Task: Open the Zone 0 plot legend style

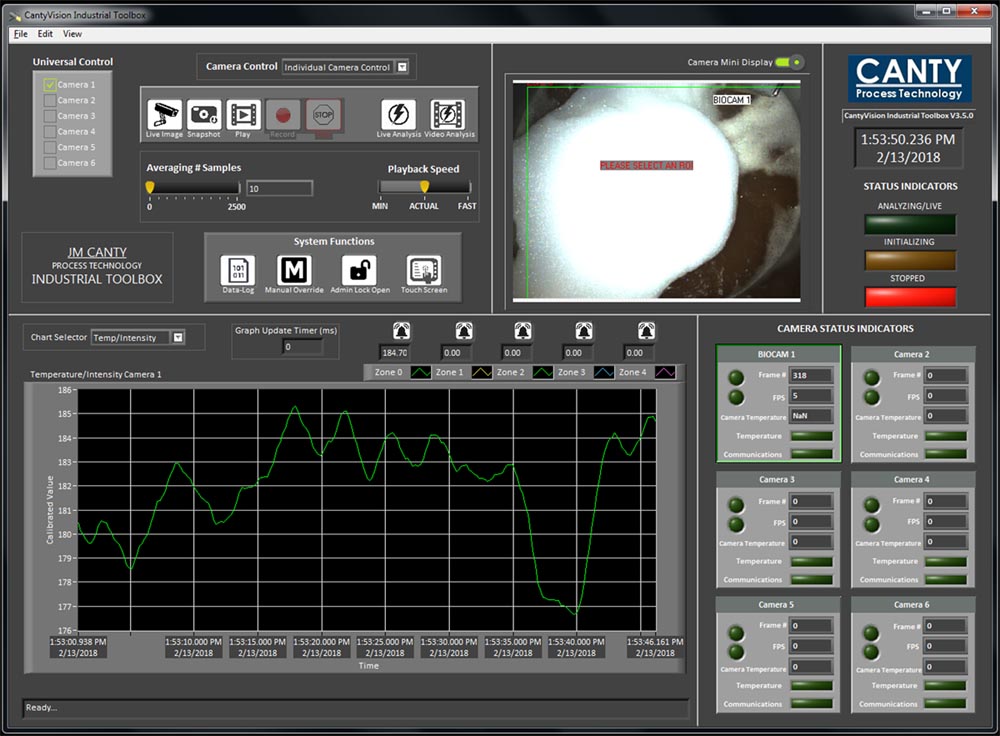Action: (419, 372)
